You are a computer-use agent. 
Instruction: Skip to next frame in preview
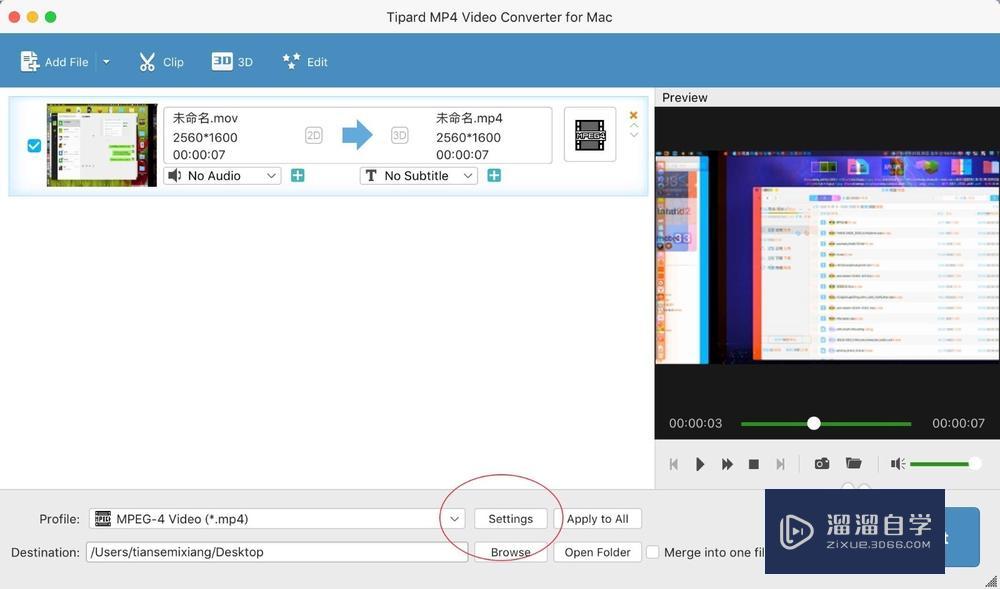point(780,464)
